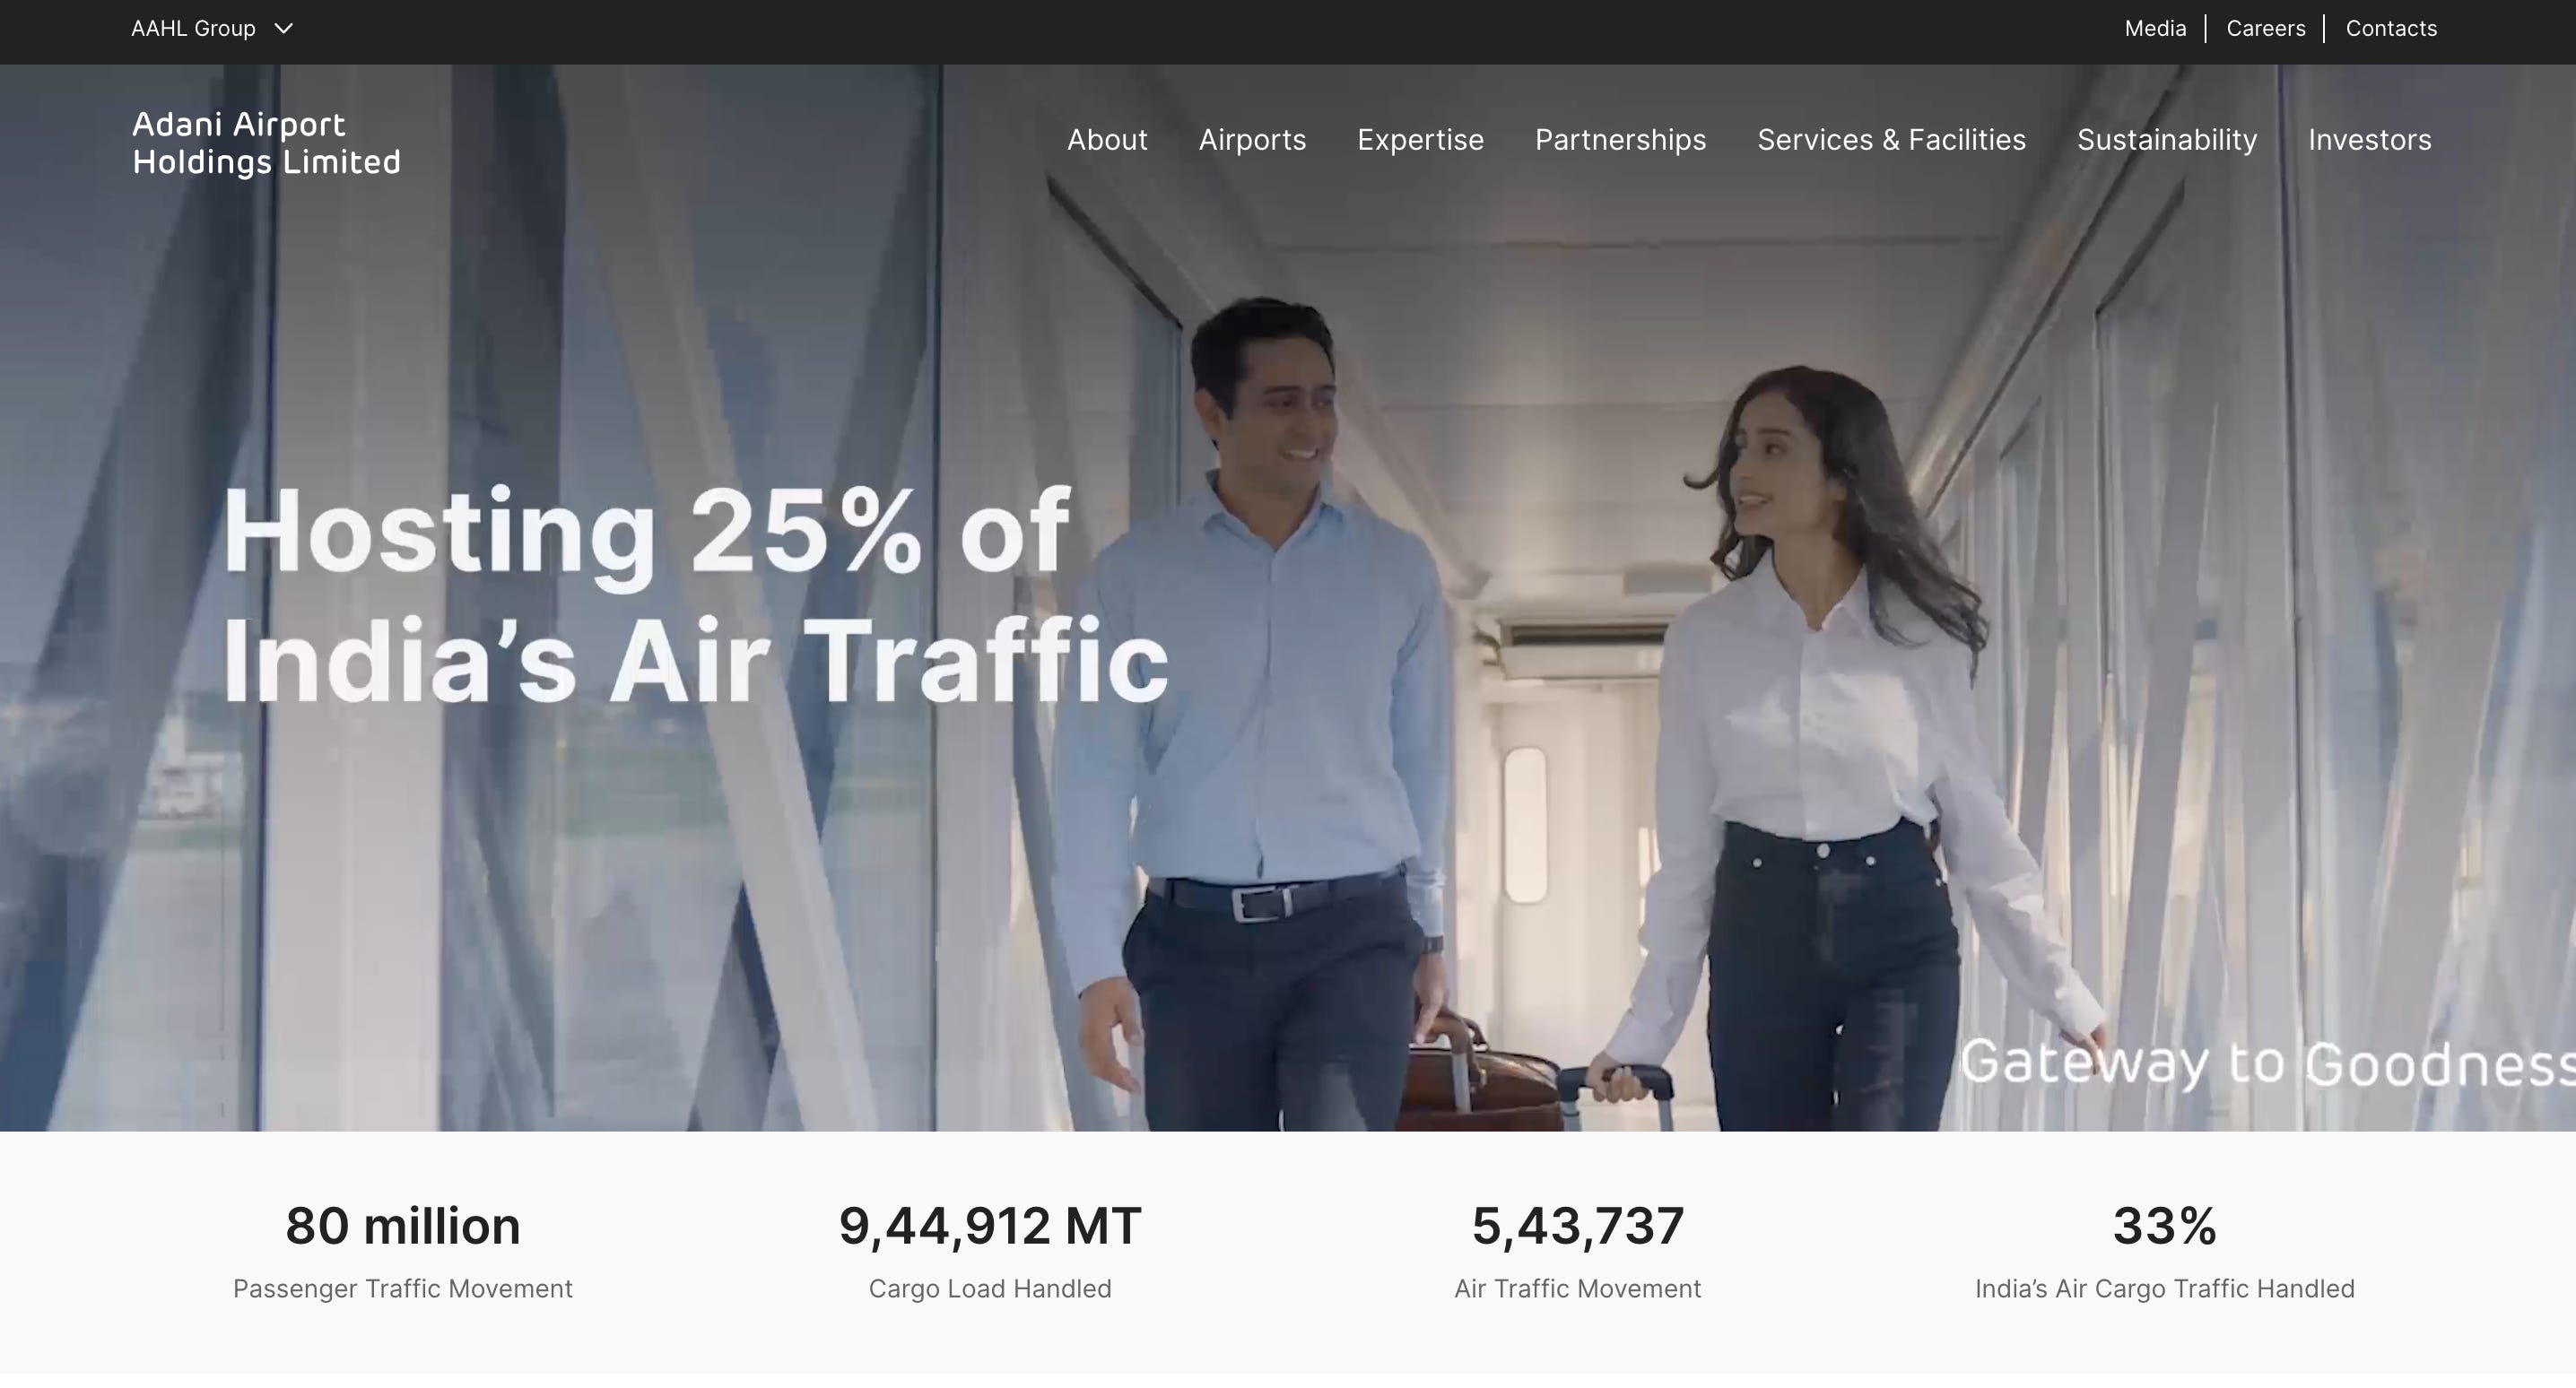
Task: Open the Sustainability page
Action: coord(2167,140)
